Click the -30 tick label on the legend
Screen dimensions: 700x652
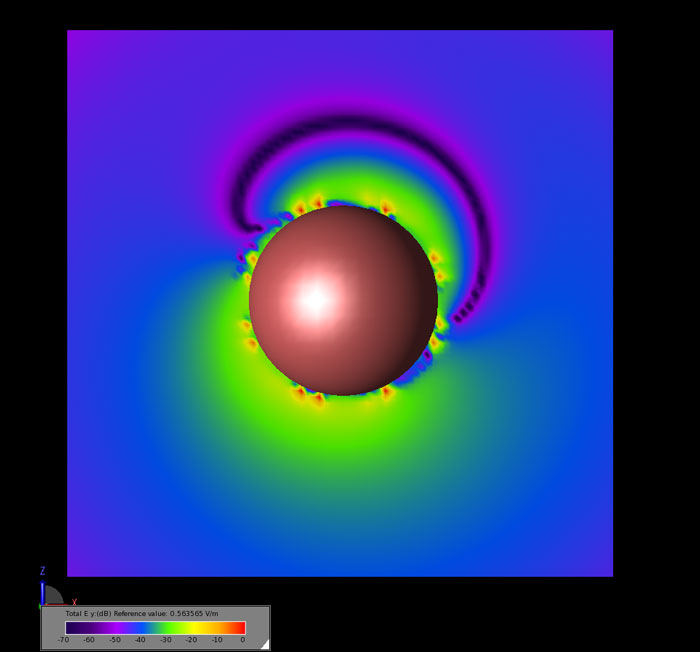pos(166,640)
